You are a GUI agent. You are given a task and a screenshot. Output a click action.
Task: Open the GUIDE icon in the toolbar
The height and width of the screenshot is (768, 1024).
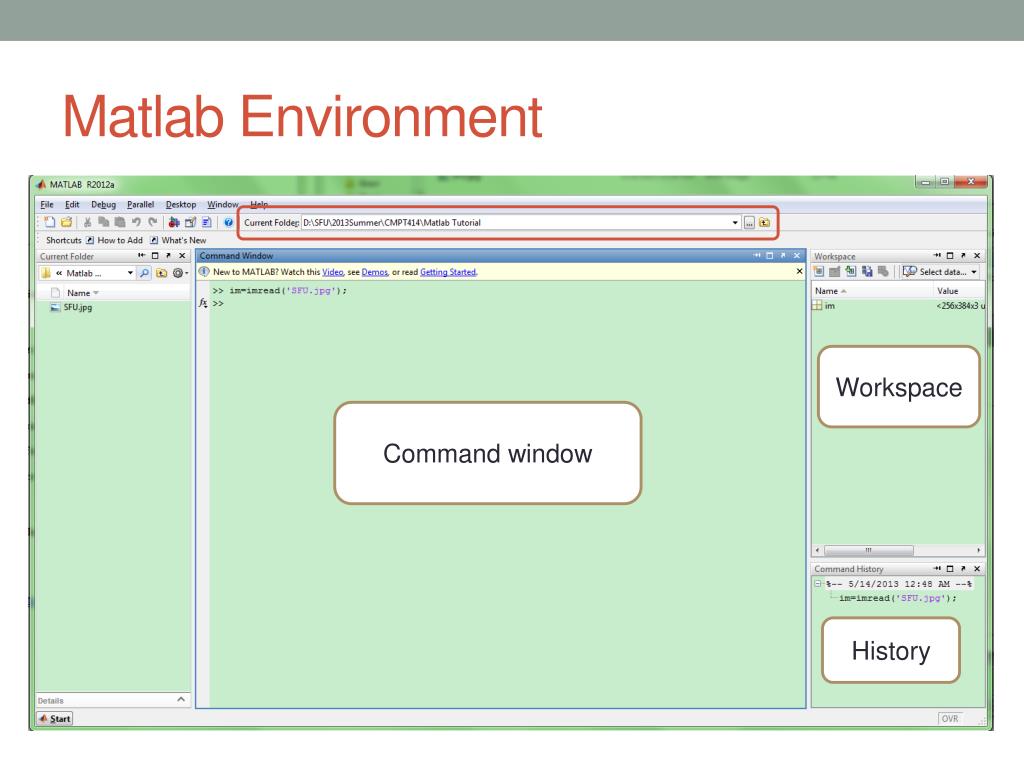point(190,223)
